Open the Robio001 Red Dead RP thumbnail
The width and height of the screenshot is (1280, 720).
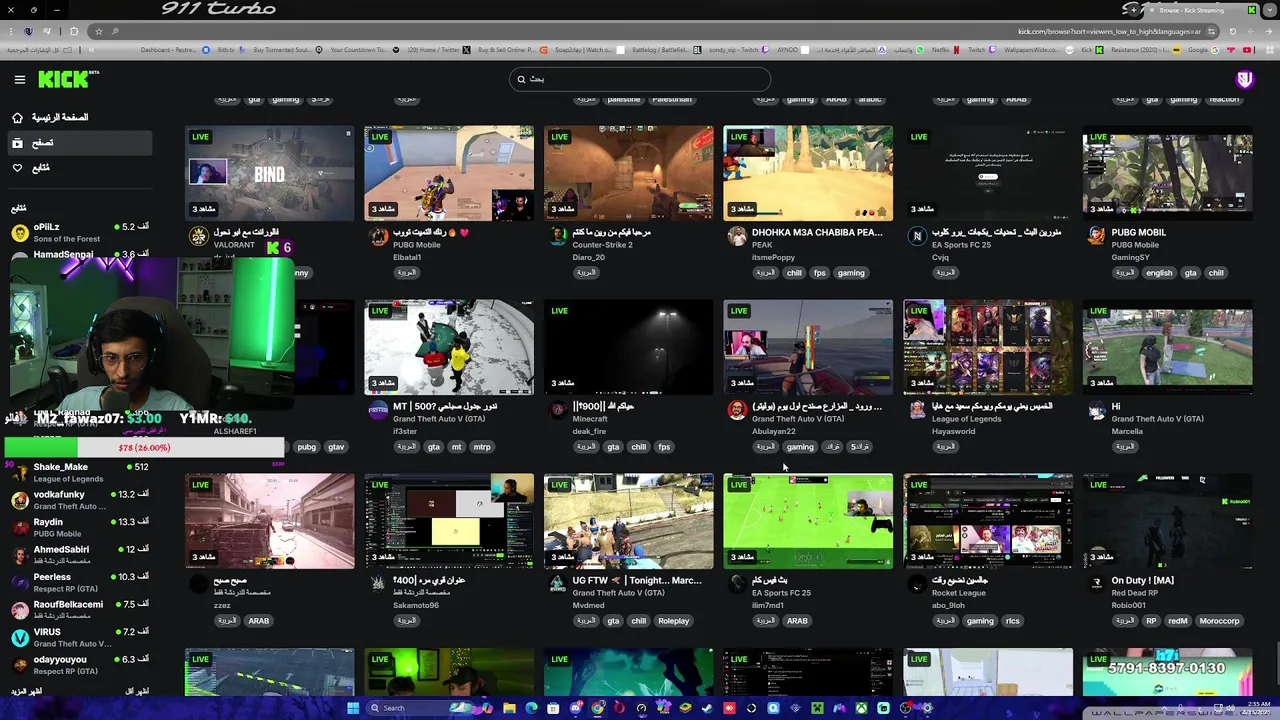tap(1167, 521)
